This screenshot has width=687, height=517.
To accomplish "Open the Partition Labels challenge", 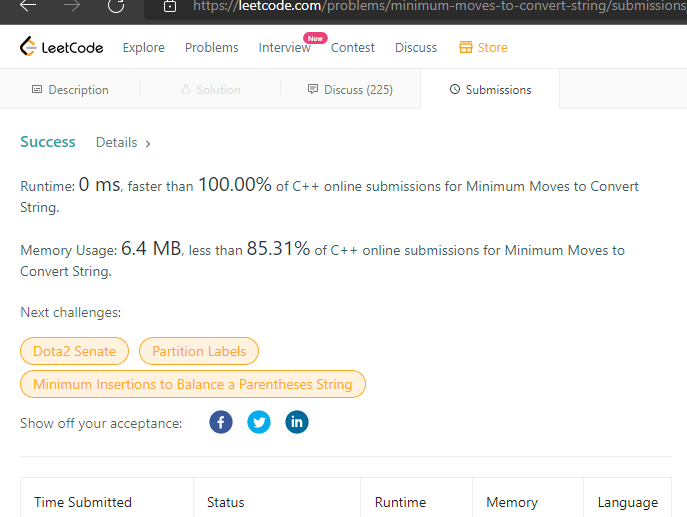I will point(199,351).
